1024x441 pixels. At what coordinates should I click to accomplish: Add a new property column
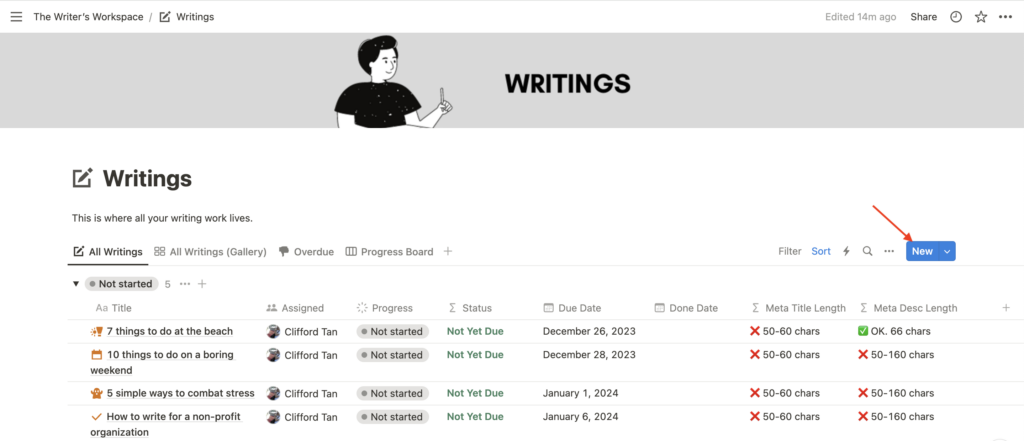pyautogui.click(x=1005, y=308)
